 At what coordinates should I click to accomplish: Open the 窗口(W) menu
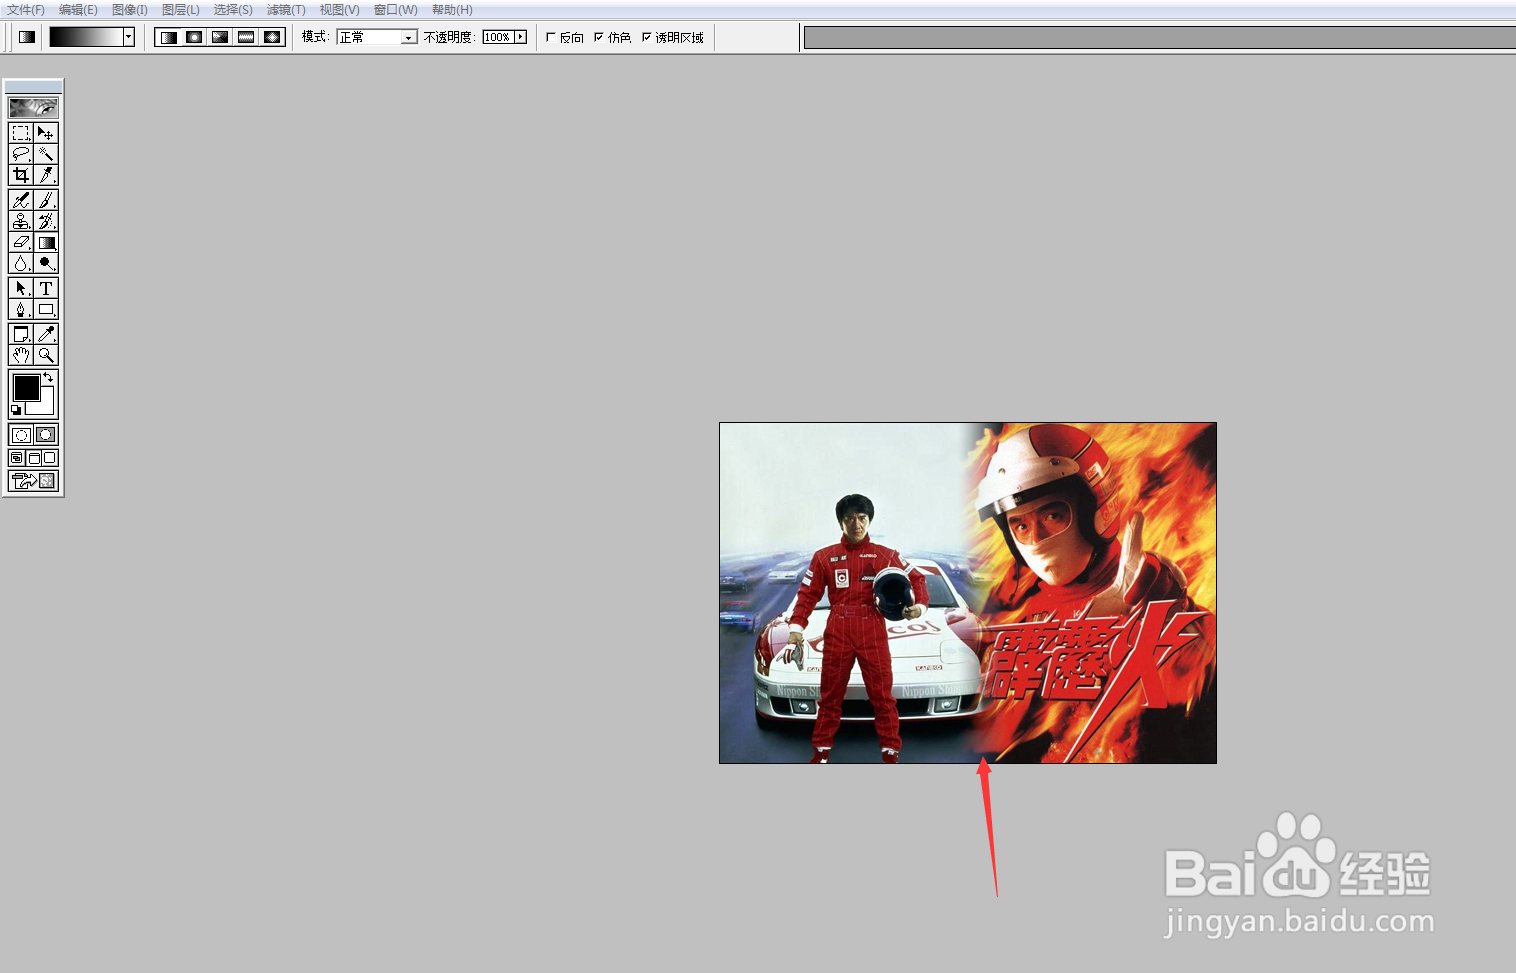tap(396, 10)
